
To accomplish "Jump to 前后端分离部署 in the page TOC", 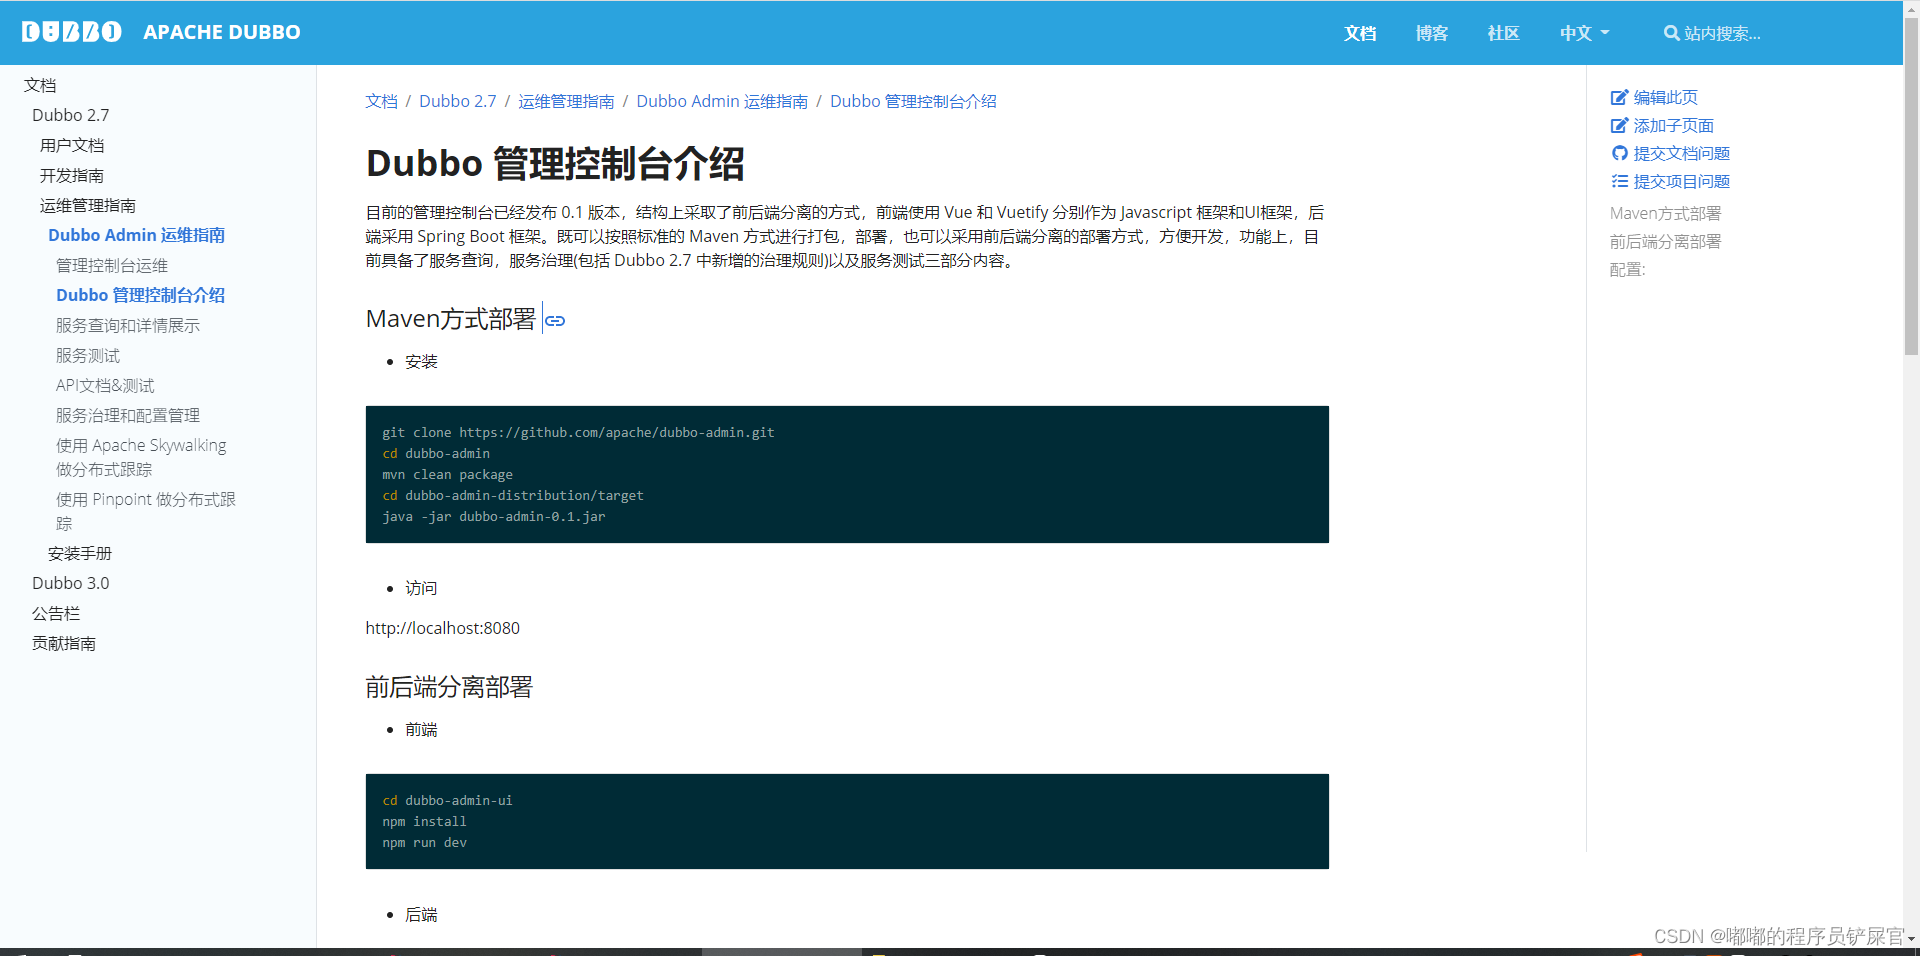I will tap(1665, 241).
